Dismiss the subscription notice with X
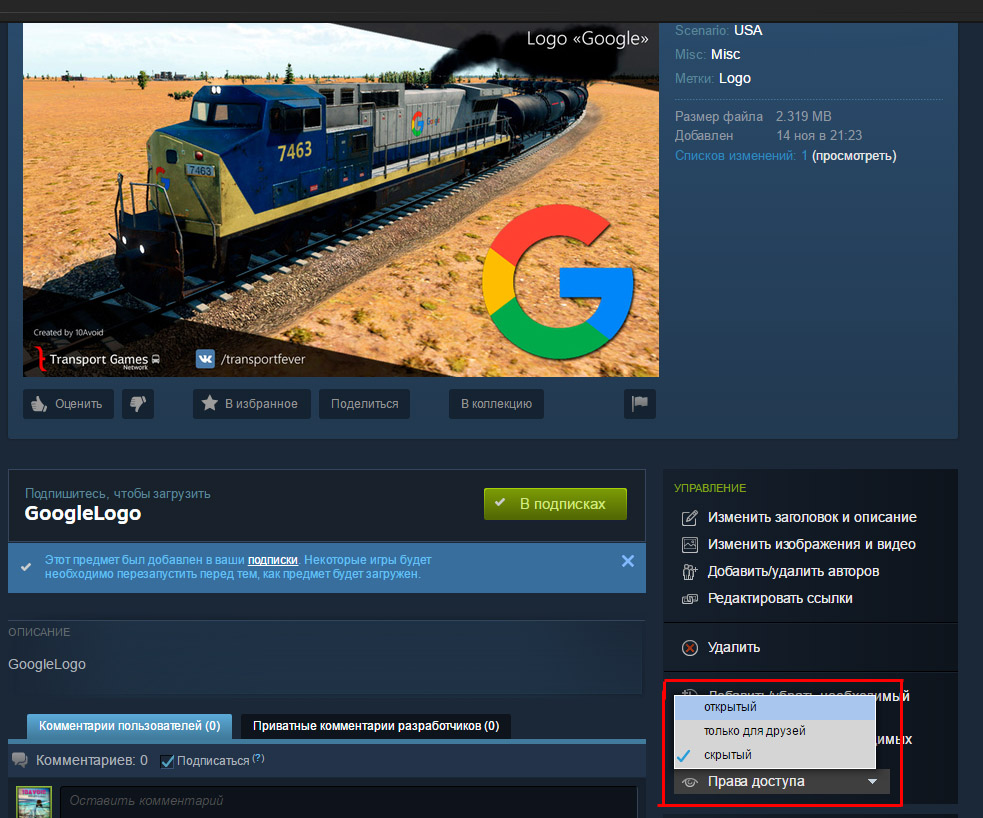The image size is (983, 818). tap(628, 561)
